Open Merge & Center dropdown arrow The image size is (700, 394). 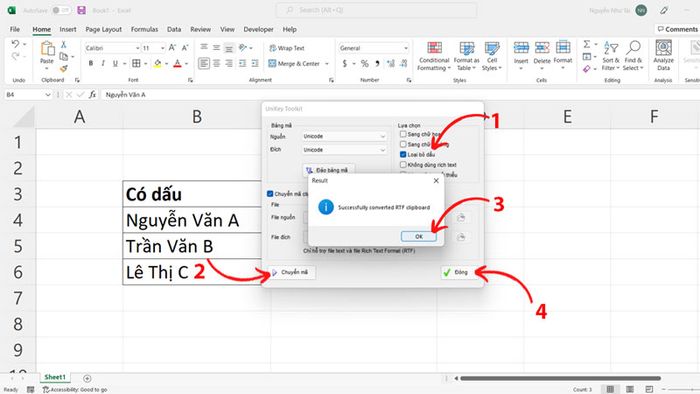pos(327,64)
